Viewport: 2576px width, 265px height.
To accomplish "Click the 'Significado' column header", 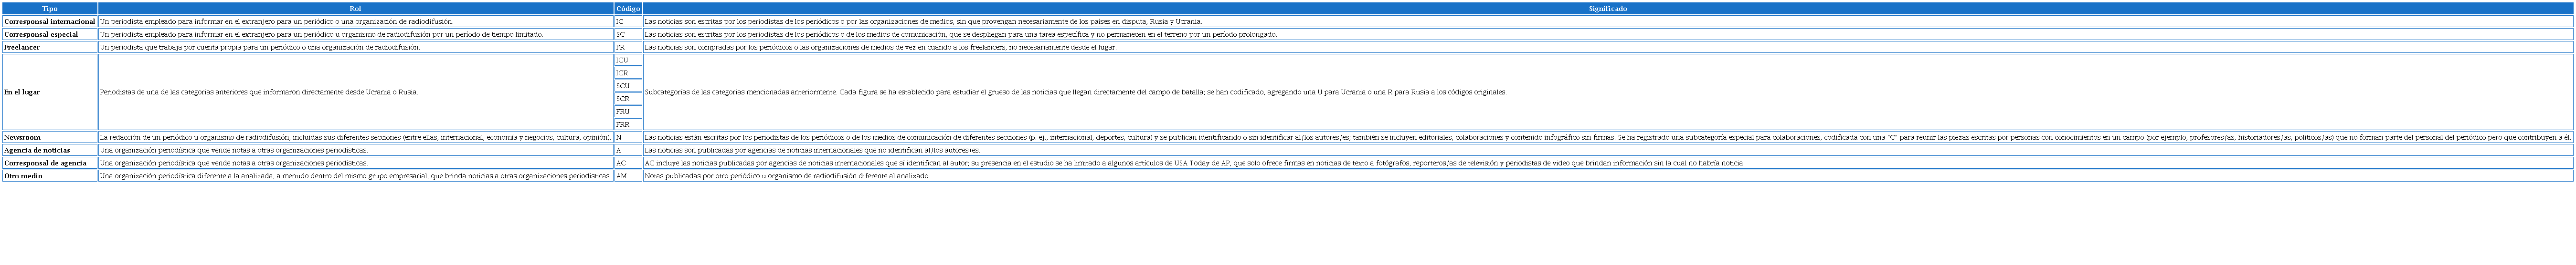I will click(x=1607, y=8).
